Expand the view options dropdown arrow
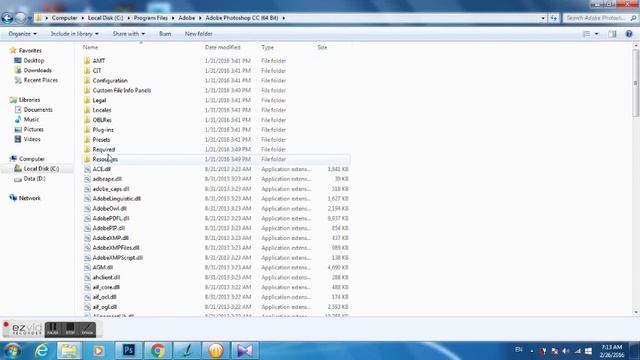 597,34
